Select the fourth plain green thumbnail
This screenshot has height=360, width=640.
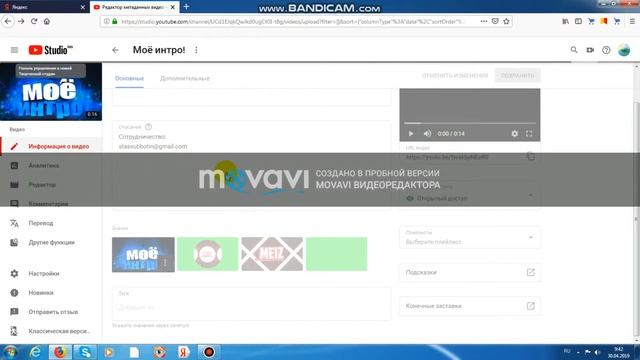(336, 254)
